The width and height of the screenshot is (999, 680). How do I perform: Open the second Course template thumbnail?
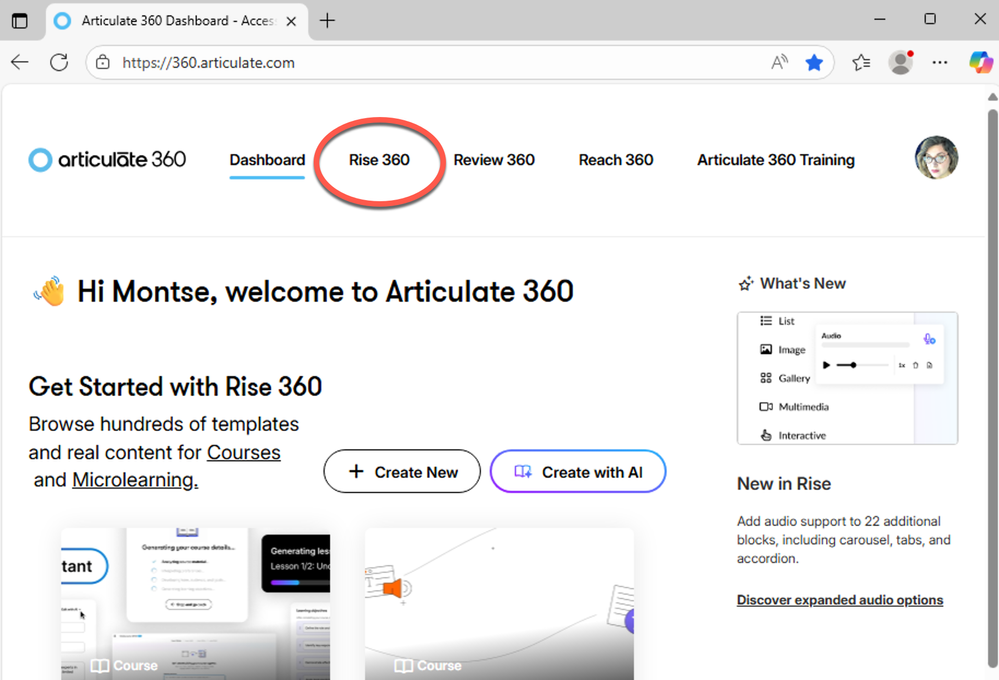click(x=499, y=603)
